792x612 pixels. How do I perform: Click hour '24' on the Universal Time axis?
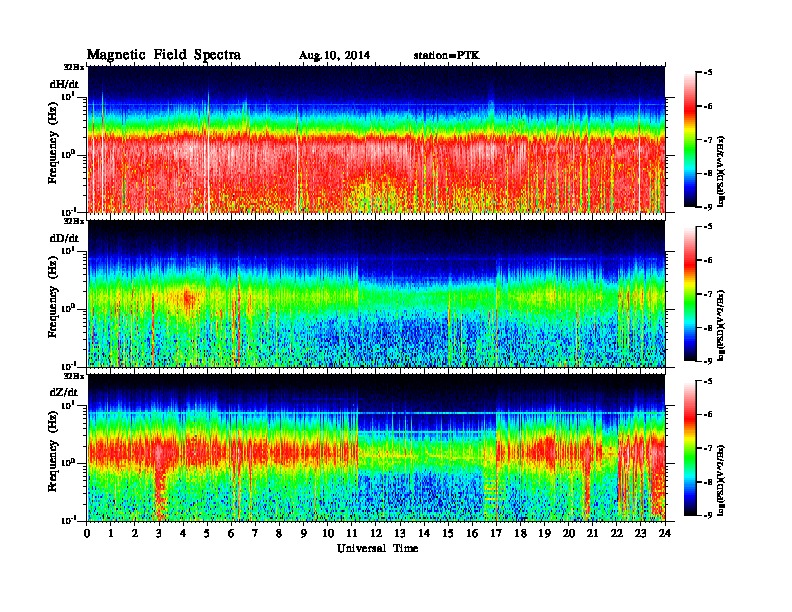coord(665,533)
